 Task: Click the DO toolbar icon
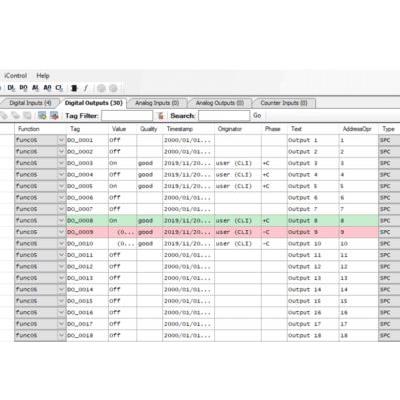[x=23, y=88]
